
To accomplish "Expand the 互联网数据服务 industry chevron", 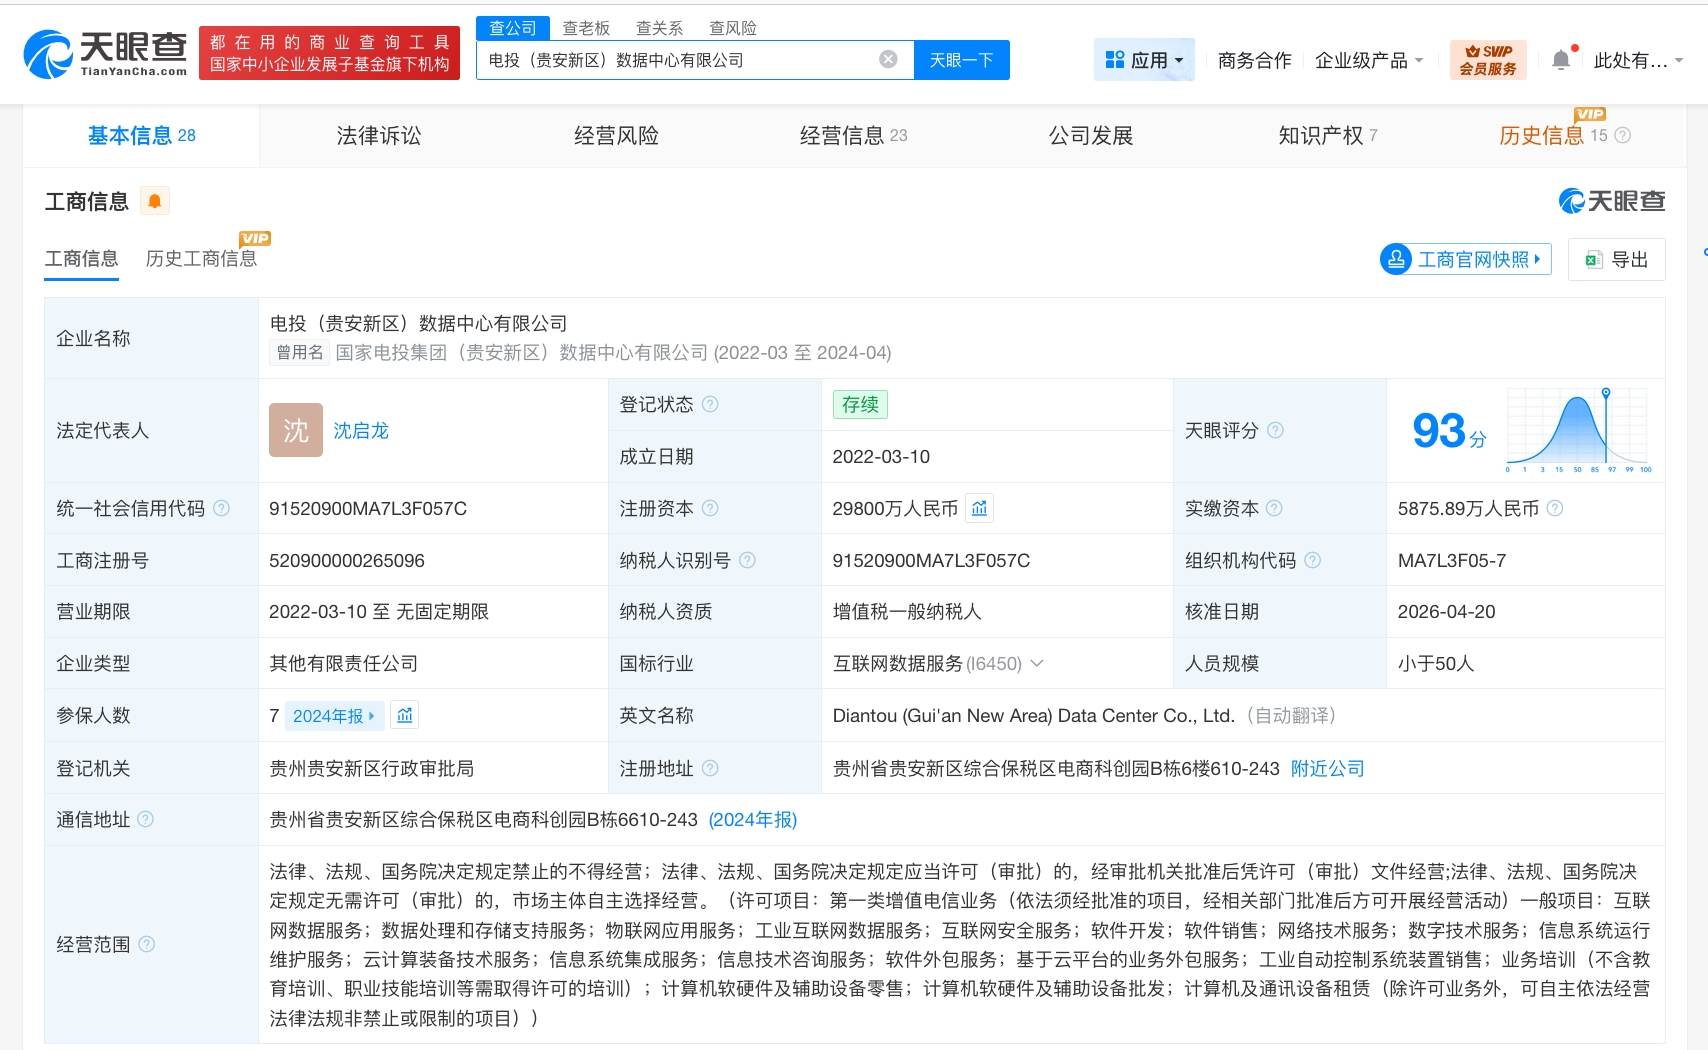I will click(1037, 663).
